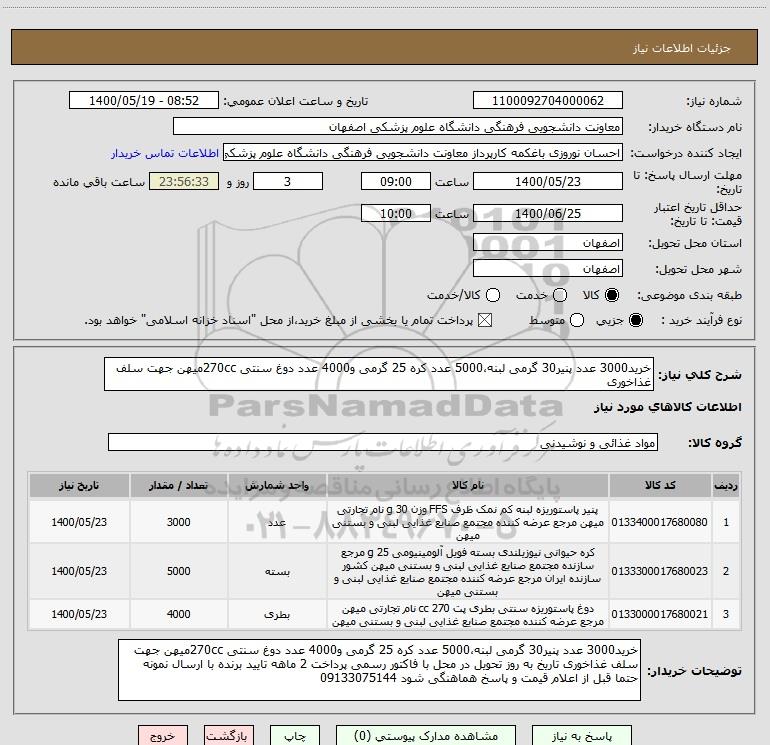Screen dimensions: 770x745
Task: Click the cheese product name in row 1
Action: (468, 522)
